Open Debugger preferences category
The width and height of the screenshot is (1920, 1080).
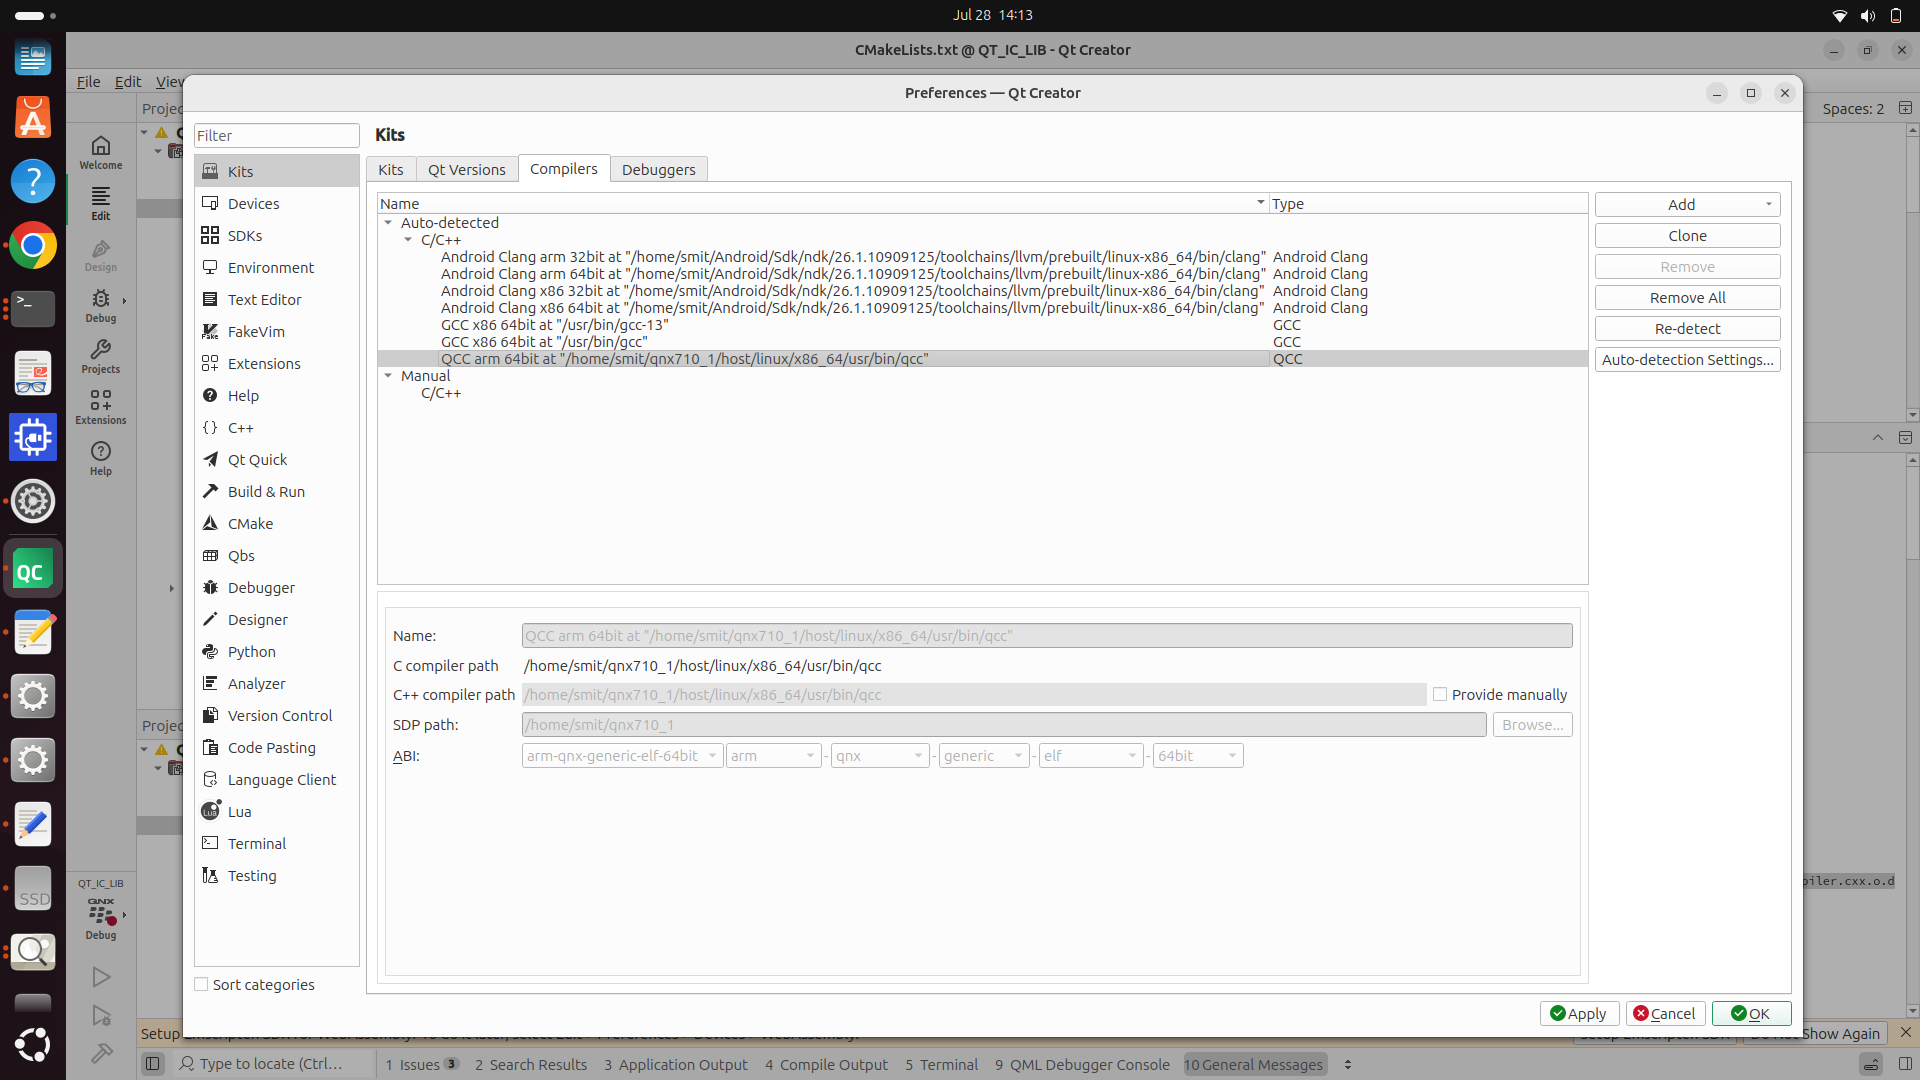tap(277, 587)
